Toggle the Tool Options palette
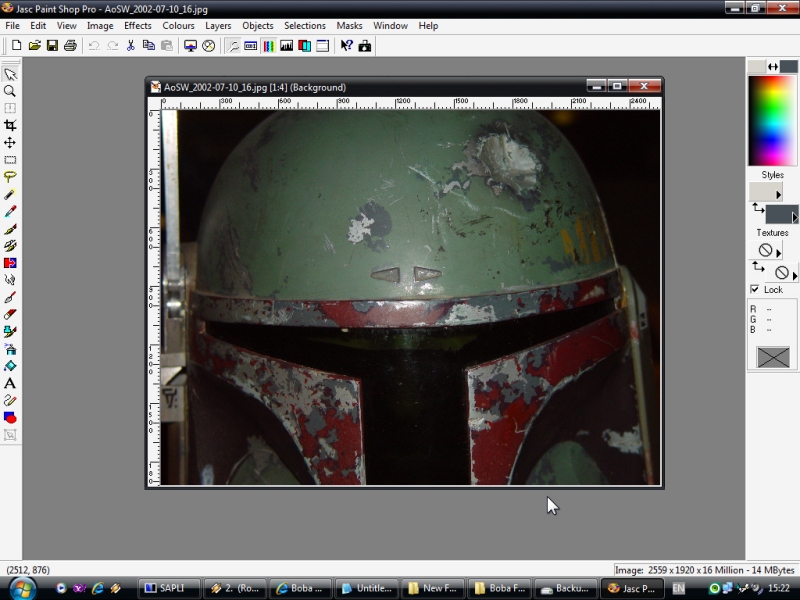The width and height of the screenshot is (800, 600). 251,46
